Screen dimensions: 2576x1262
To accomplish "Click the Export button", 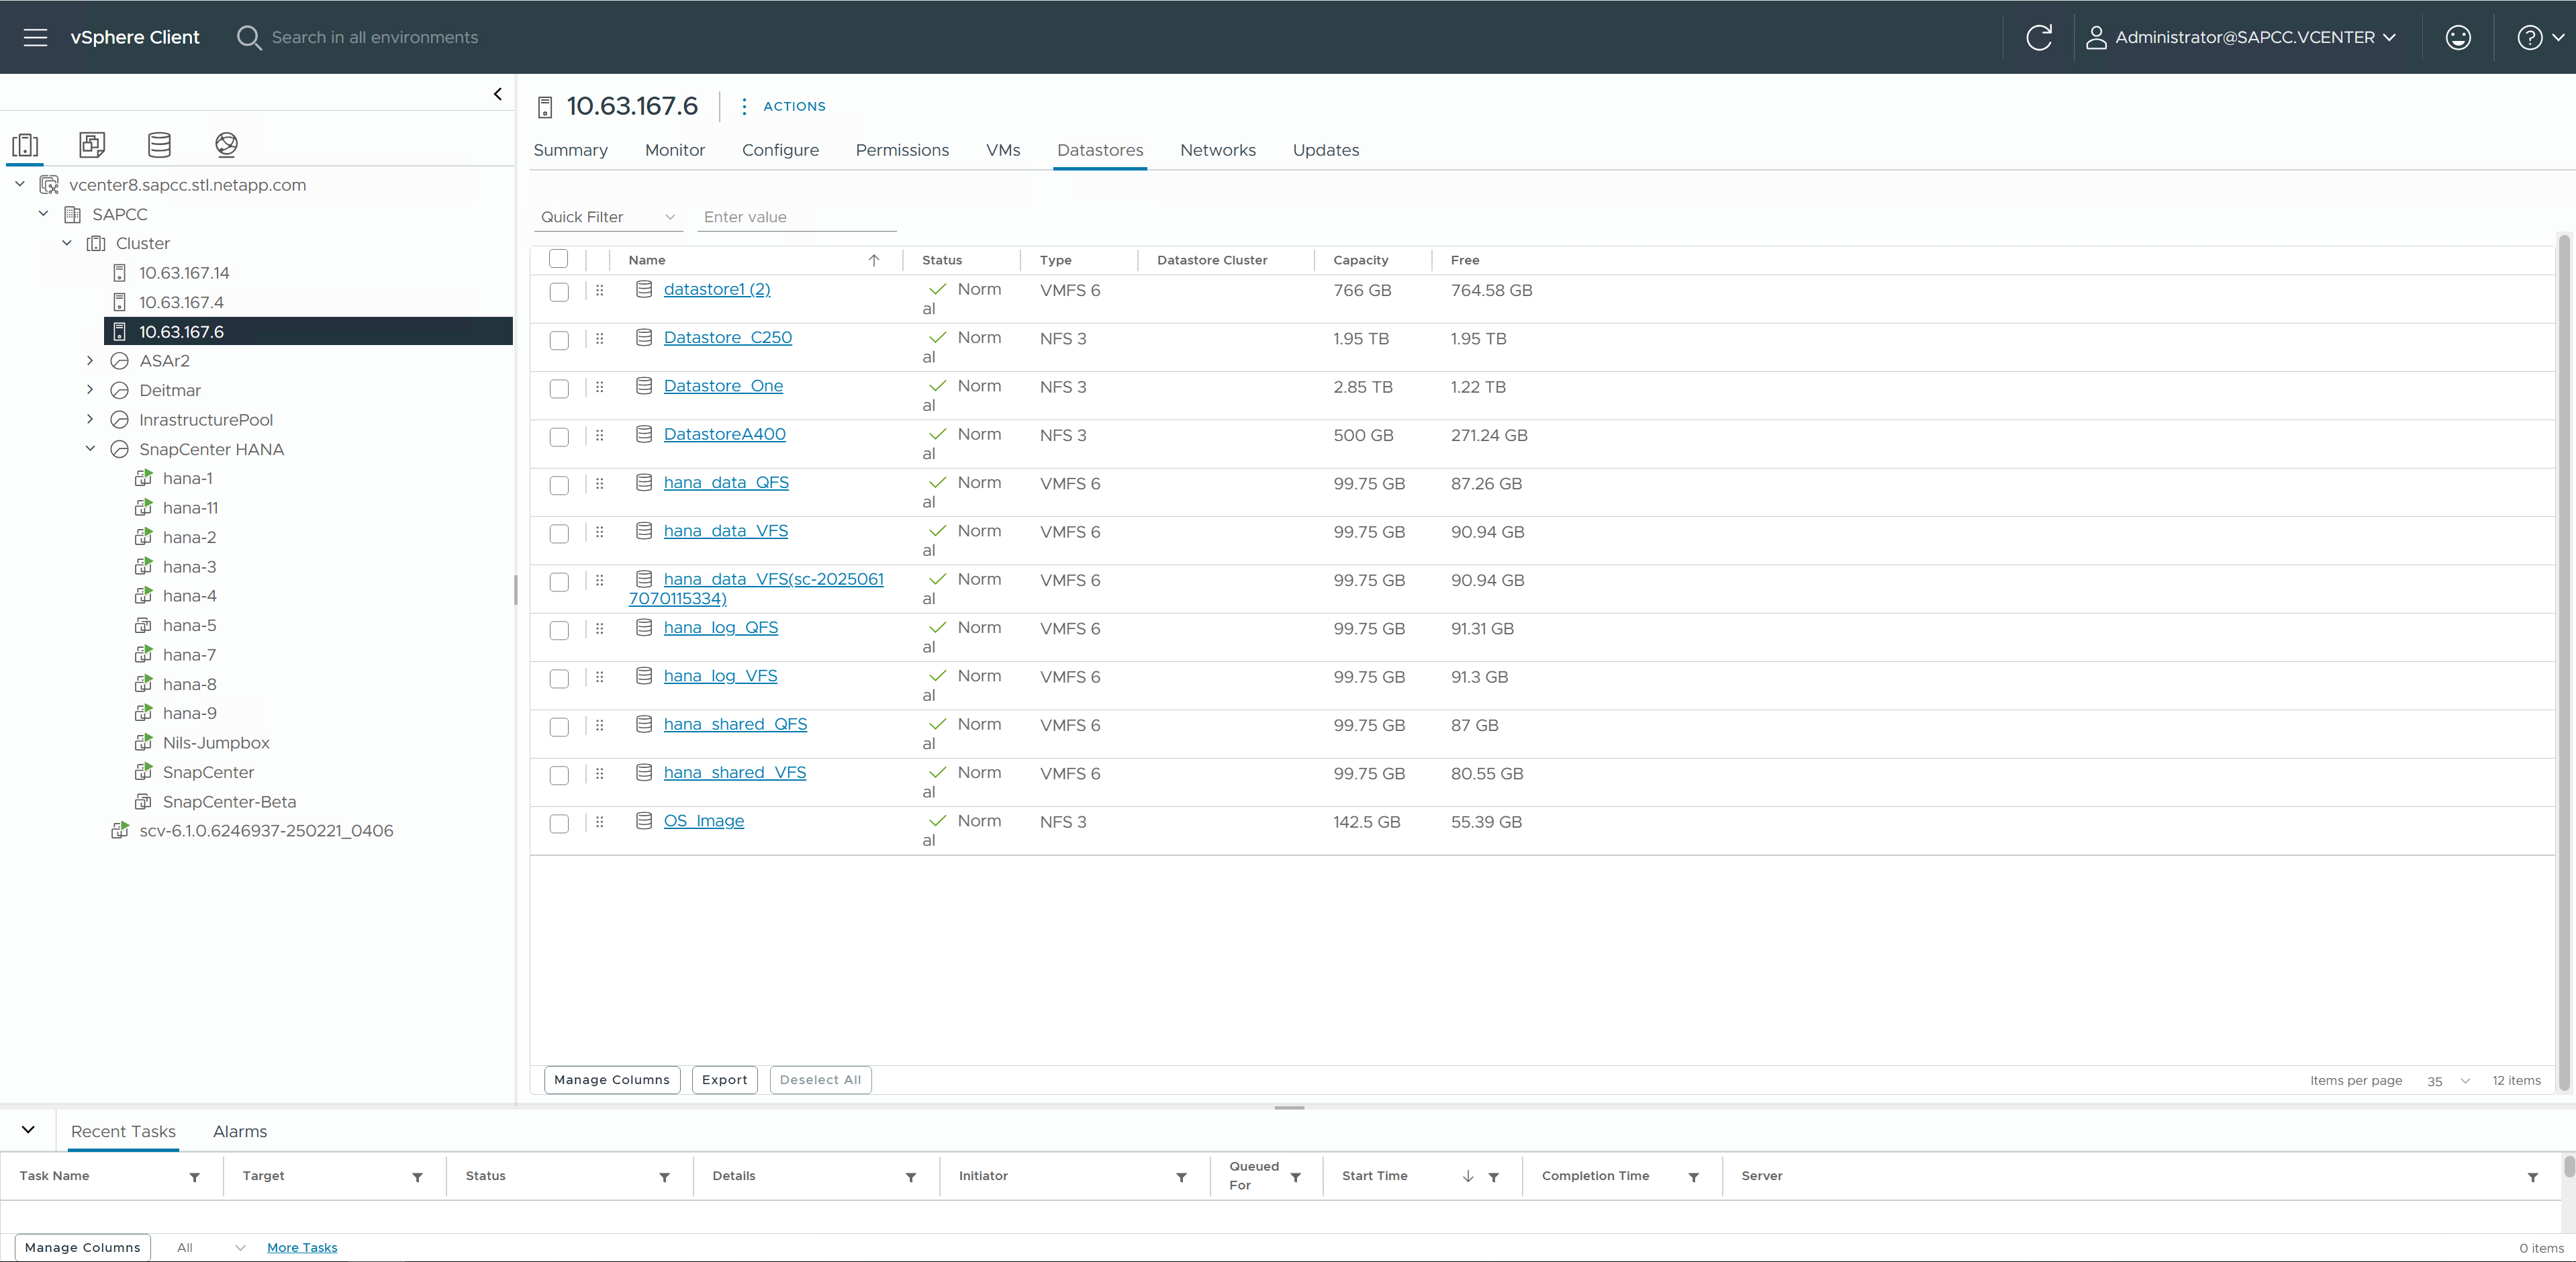I will click(724, 1080).
